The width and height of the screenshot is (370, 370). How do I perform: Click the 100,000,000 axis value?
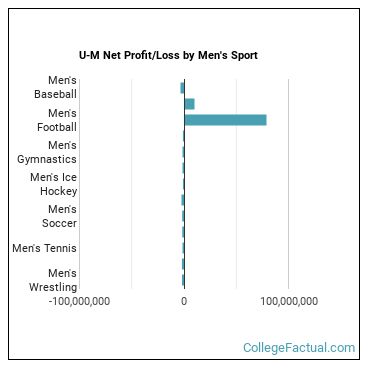point(289,301)
